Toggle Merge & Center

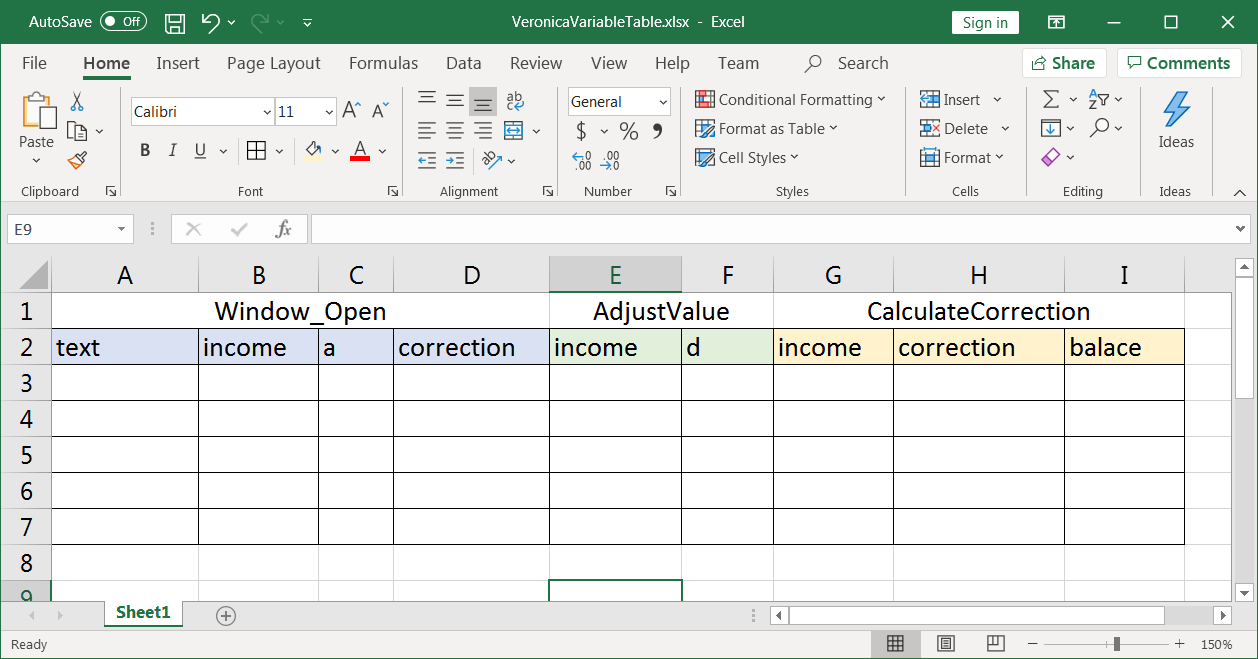click(x=514, y=130)
